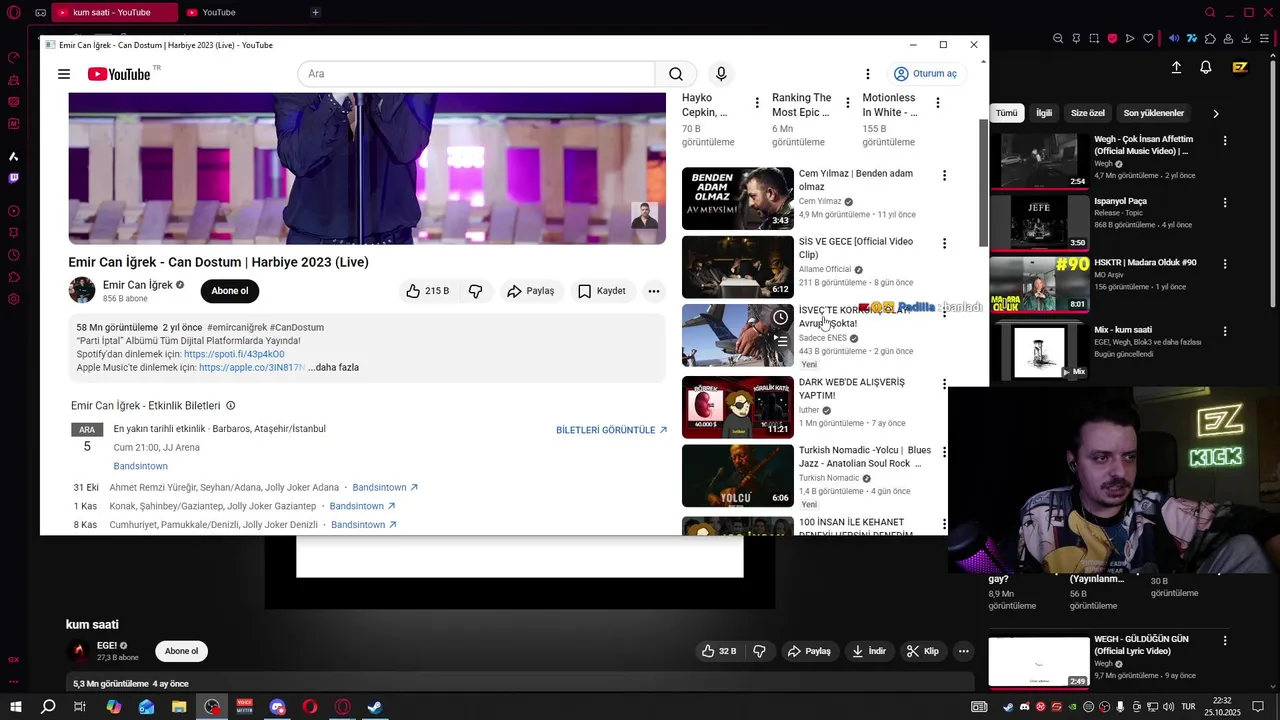Start voice search with microphone icon

[x=721, y=74]
